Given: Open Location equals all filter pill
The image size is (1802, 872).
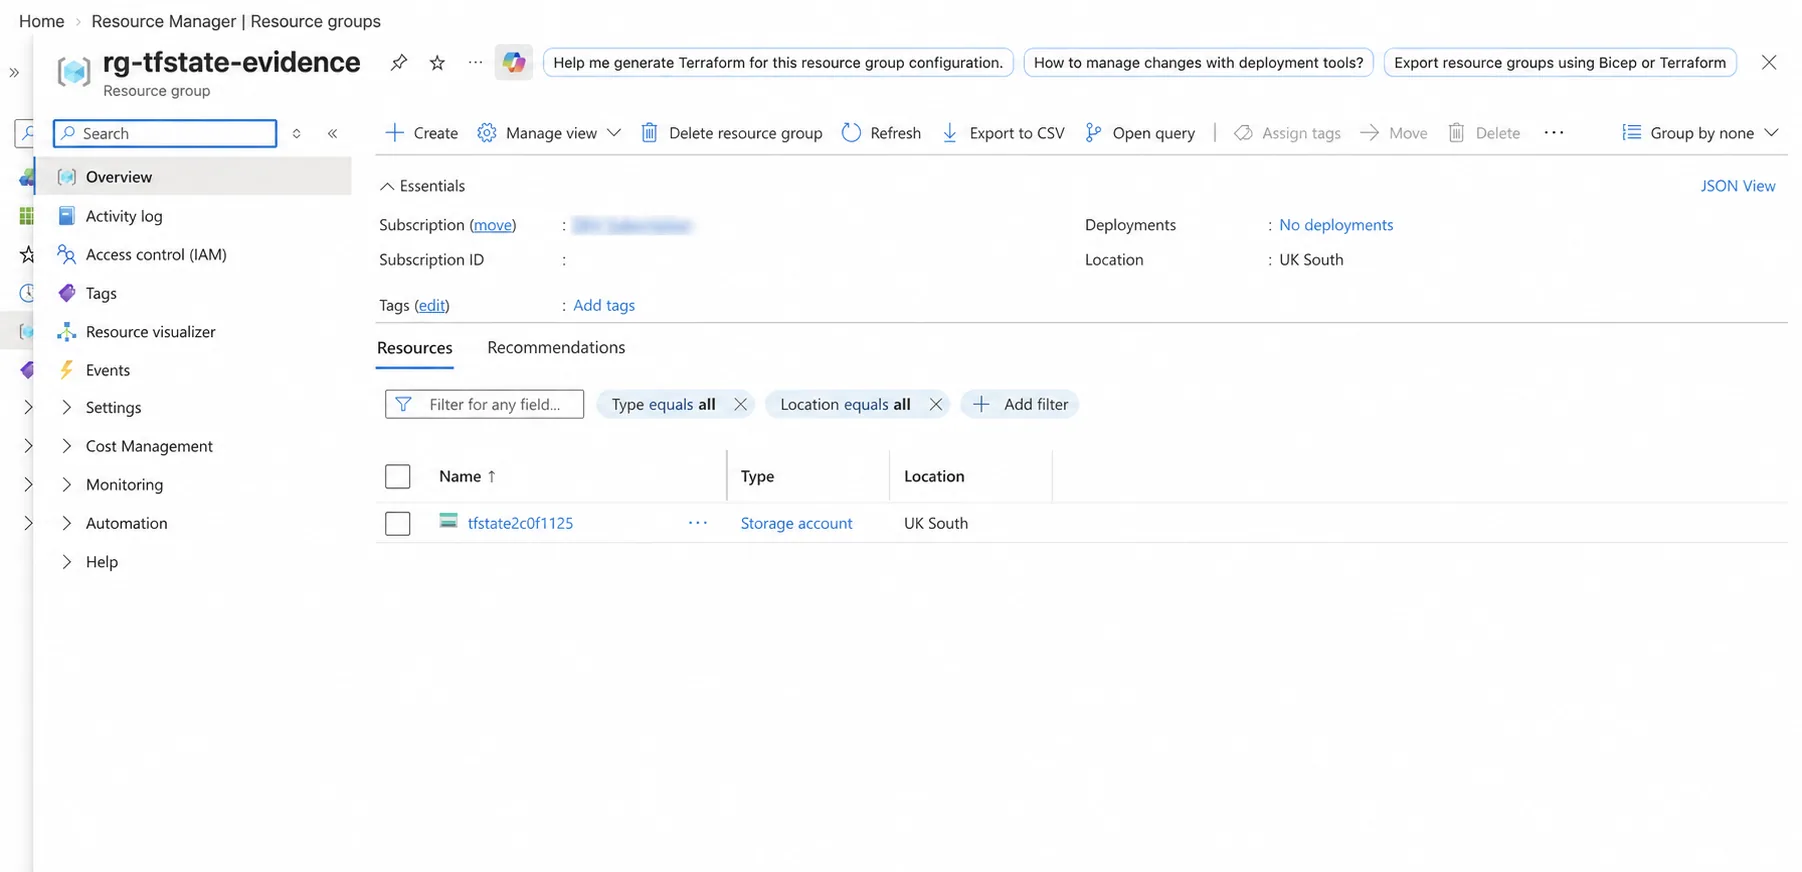Looking at the screenshot, I should coord(845,404).
